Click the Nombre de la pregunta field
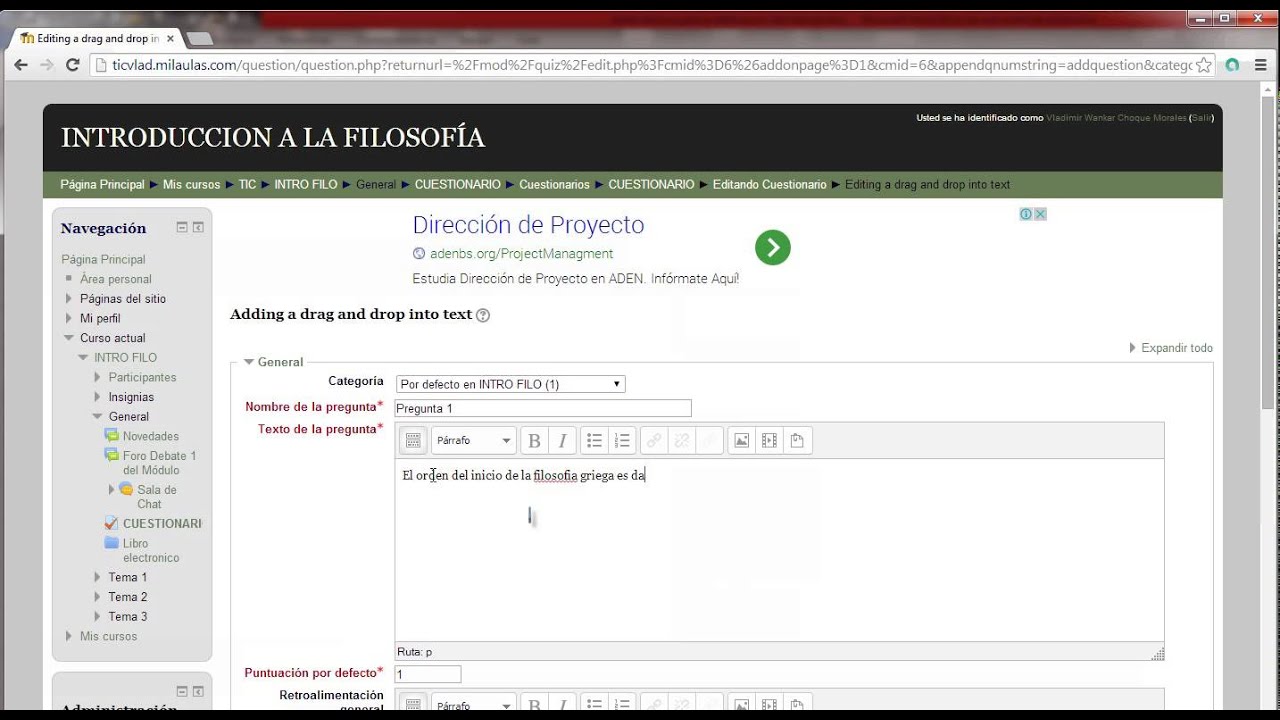This screenshot has width=1280, height=720. (543, 408)
